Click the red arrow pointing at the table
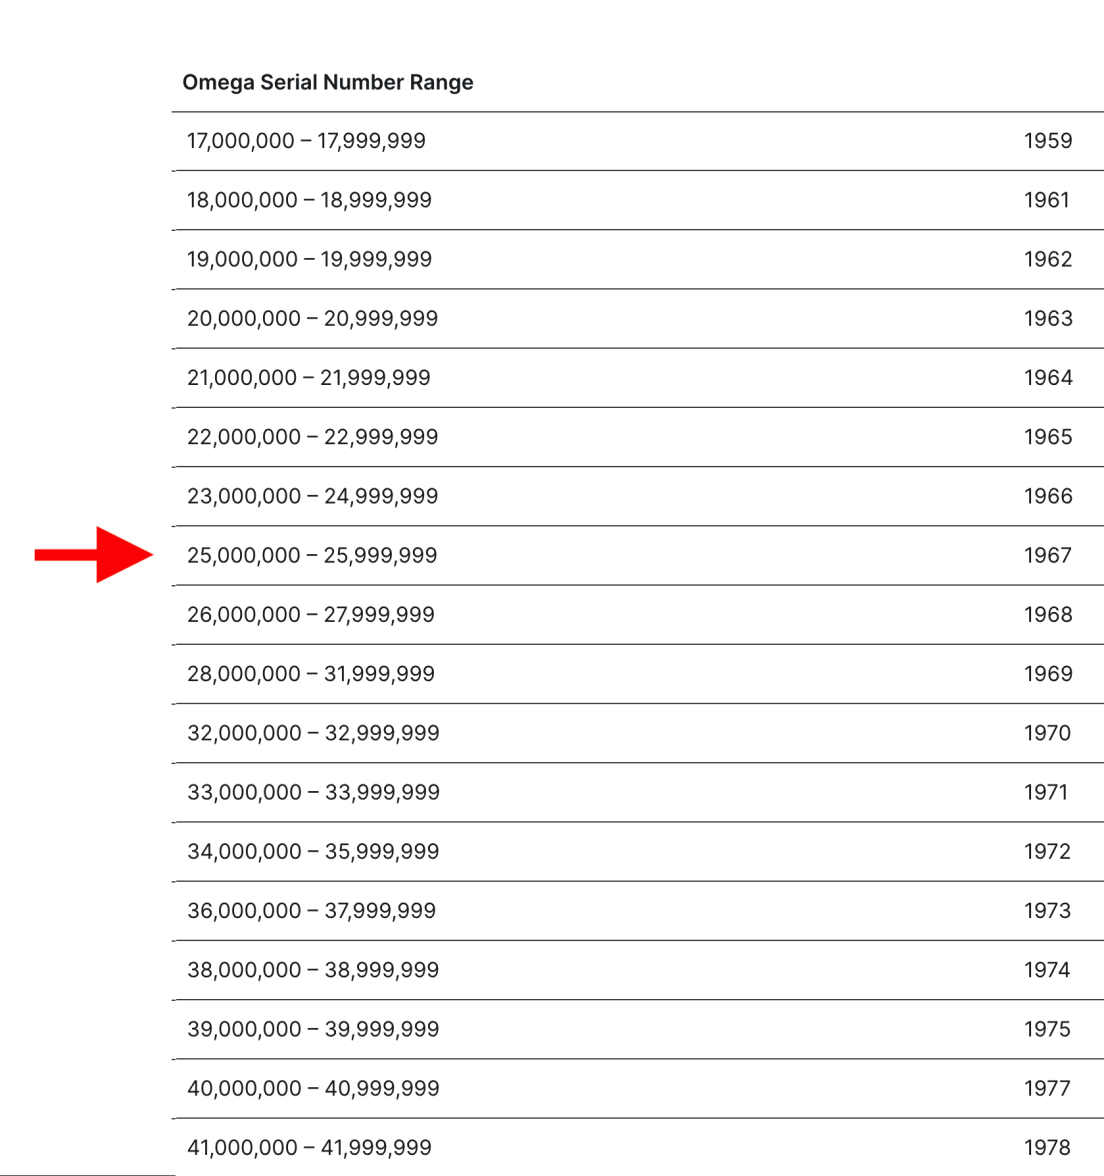 (x=94, y=554)
